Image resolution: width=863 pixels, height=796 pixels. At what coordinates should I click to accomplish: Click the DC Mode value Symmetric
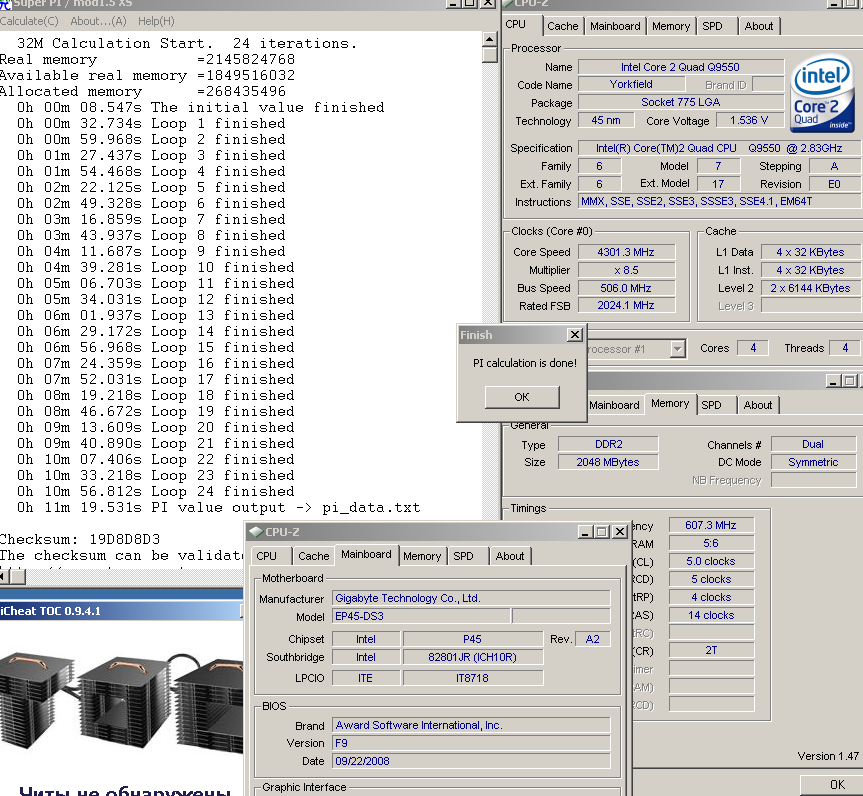click(813, 462)
